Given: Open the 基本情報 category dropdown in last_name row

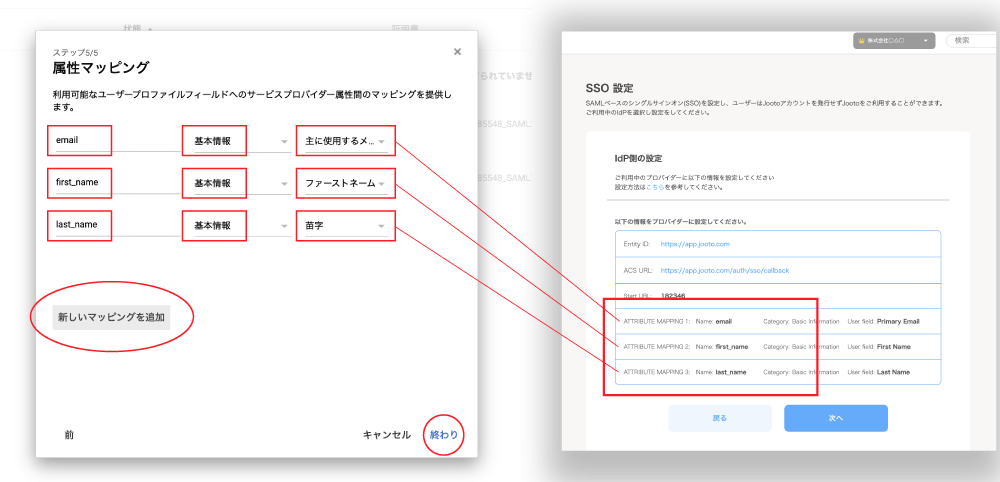Looking at the screenshot, I should (241, 225).
